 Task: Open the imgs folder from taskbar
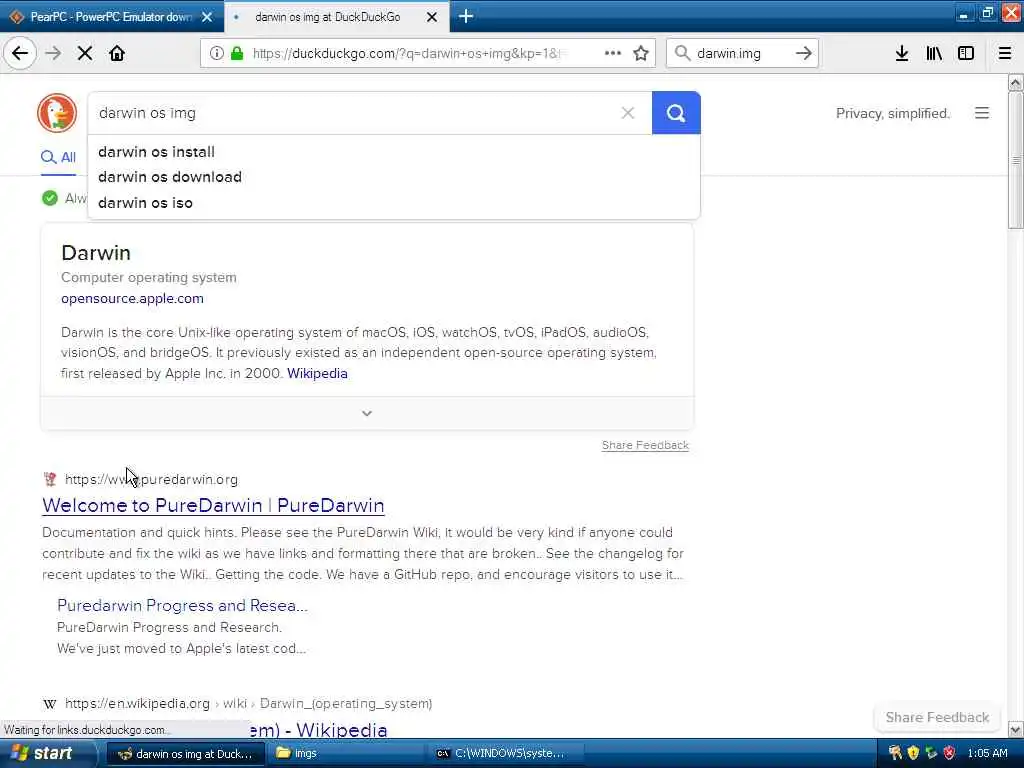pyautogui.click(x=346, y=754)
